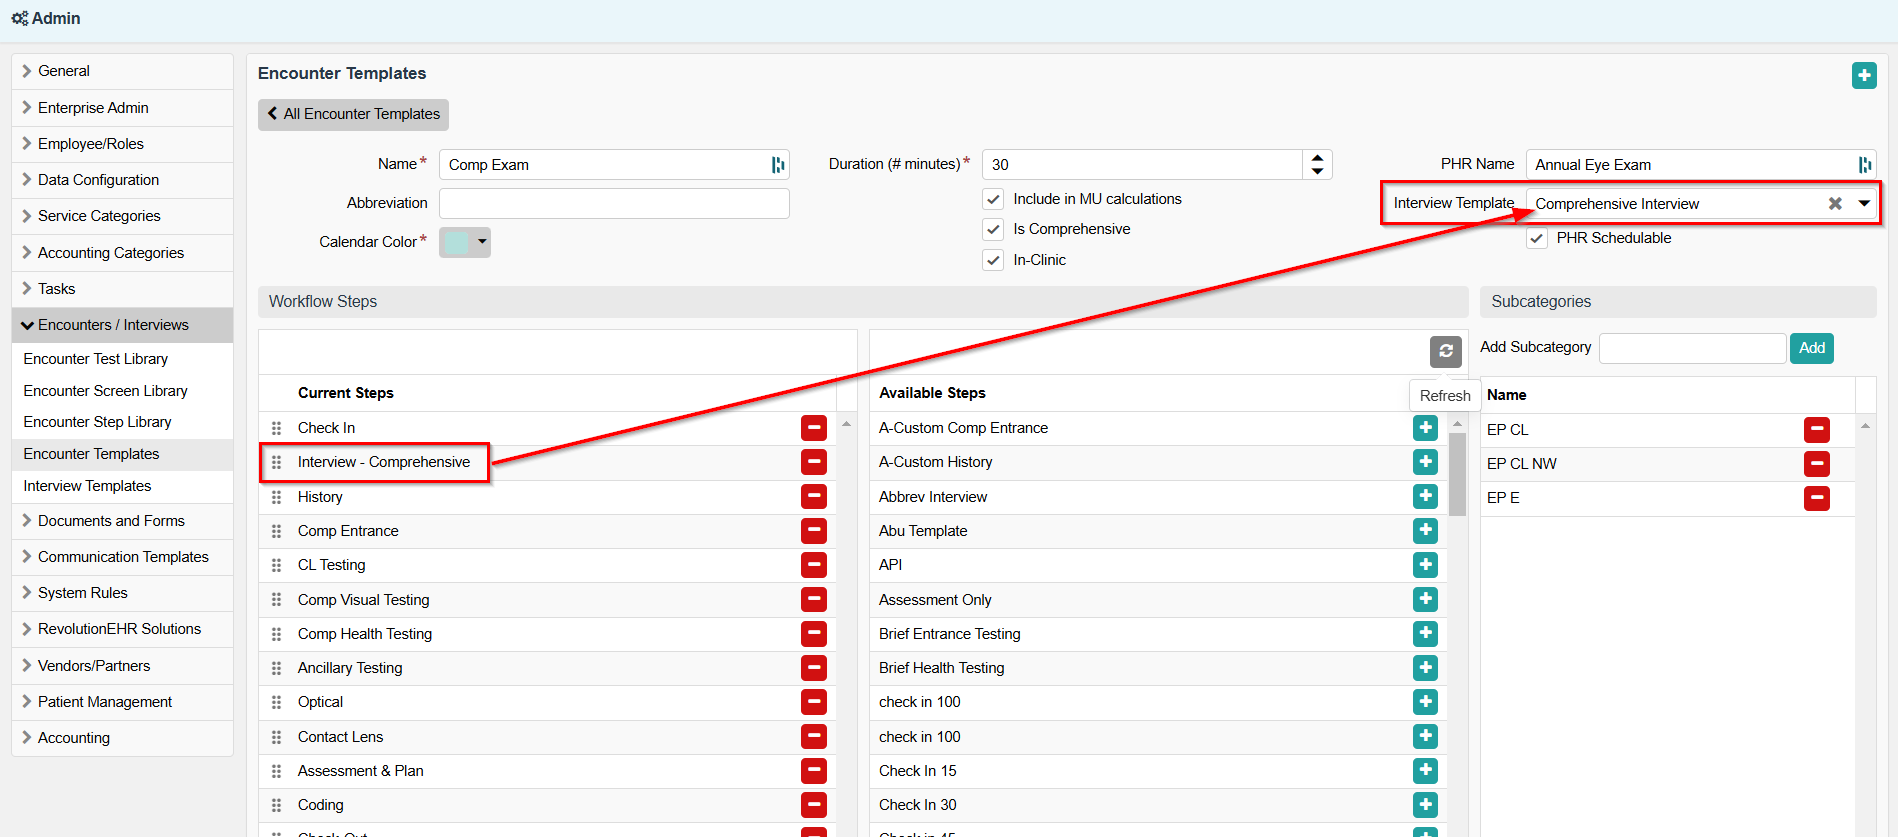Screen dimensions: 1898x837
Task: Uncheck Include in MU calculations
Action: [x=993, y=199]
